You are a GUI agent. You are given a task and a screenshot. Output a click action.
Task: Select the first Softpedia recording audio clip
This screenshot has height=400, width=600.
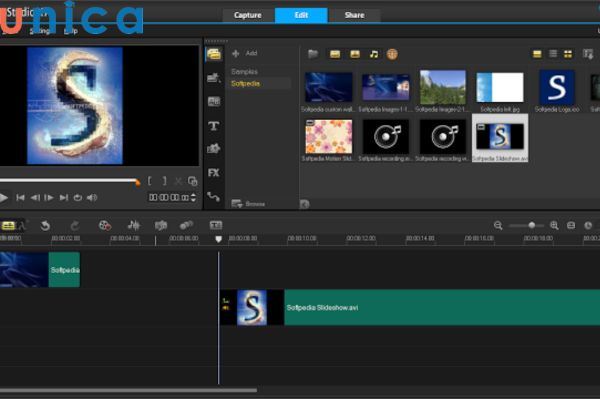click(386, 137)
